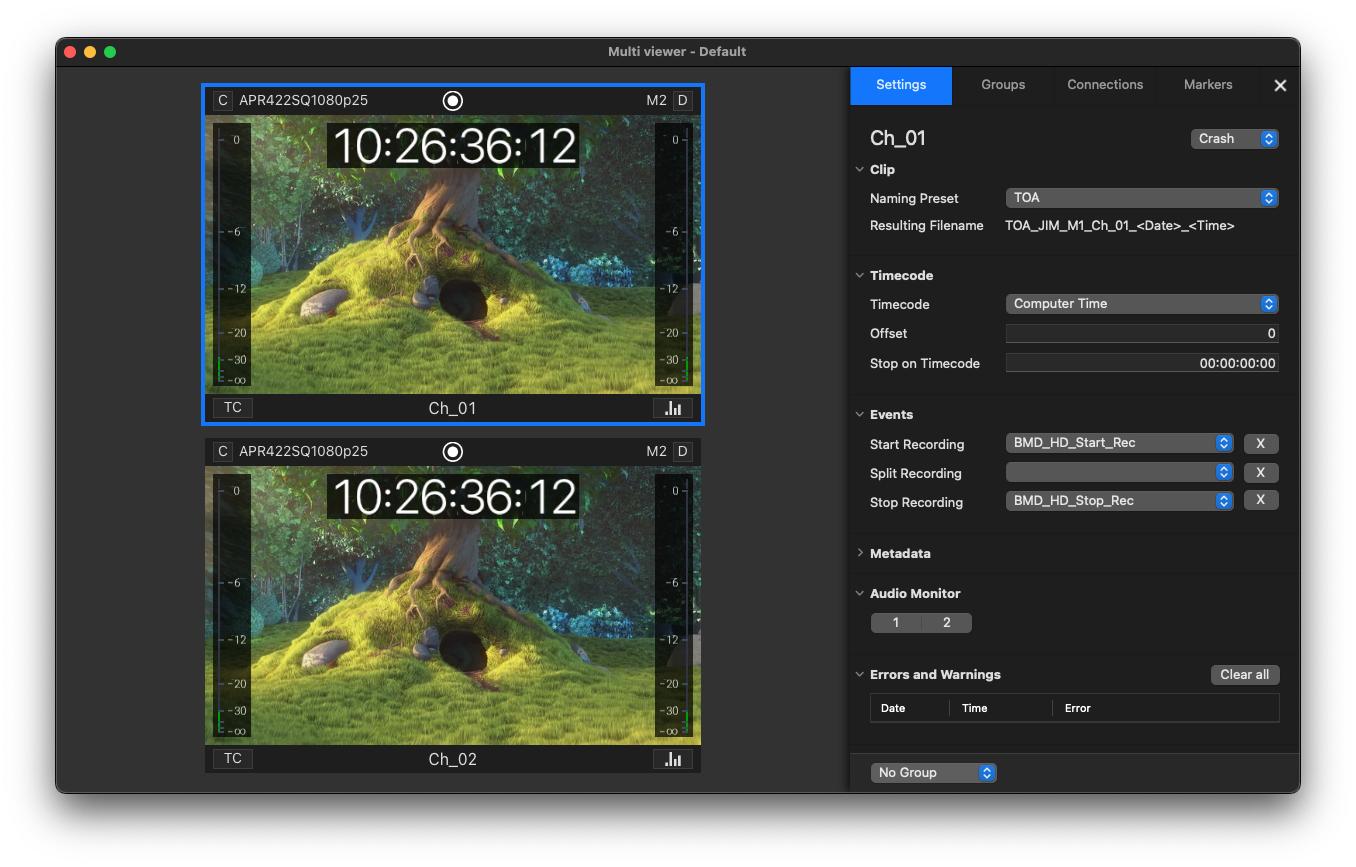Toggle audio monitor channel 1

[x=896, y=623]
